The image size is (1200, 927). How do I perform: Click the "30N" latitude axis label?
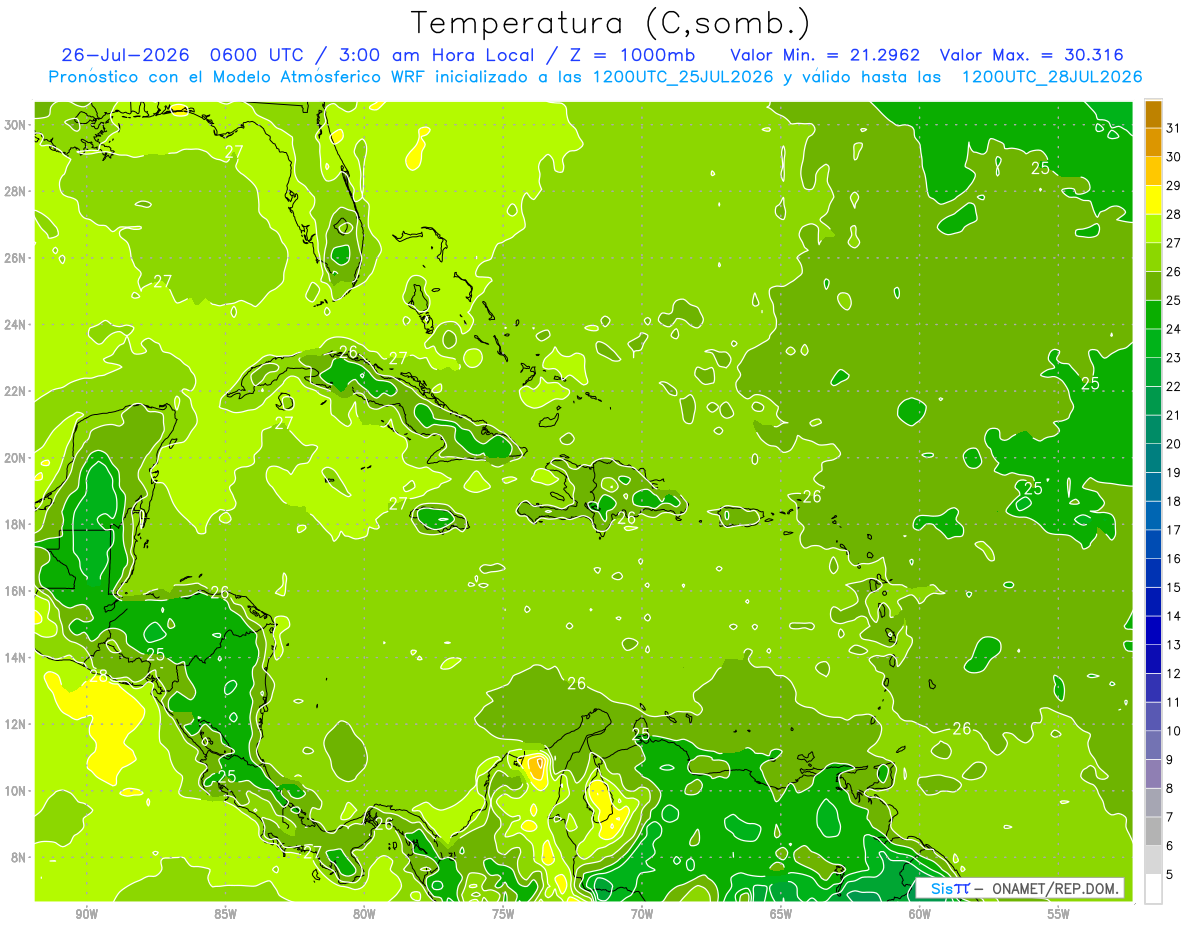[x=16, y=124]
